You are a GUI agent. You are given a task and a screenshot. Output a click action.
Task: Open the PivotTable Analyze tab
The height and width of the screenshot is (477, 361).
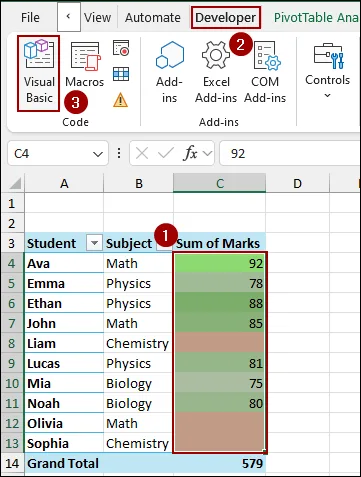point(316,17)
